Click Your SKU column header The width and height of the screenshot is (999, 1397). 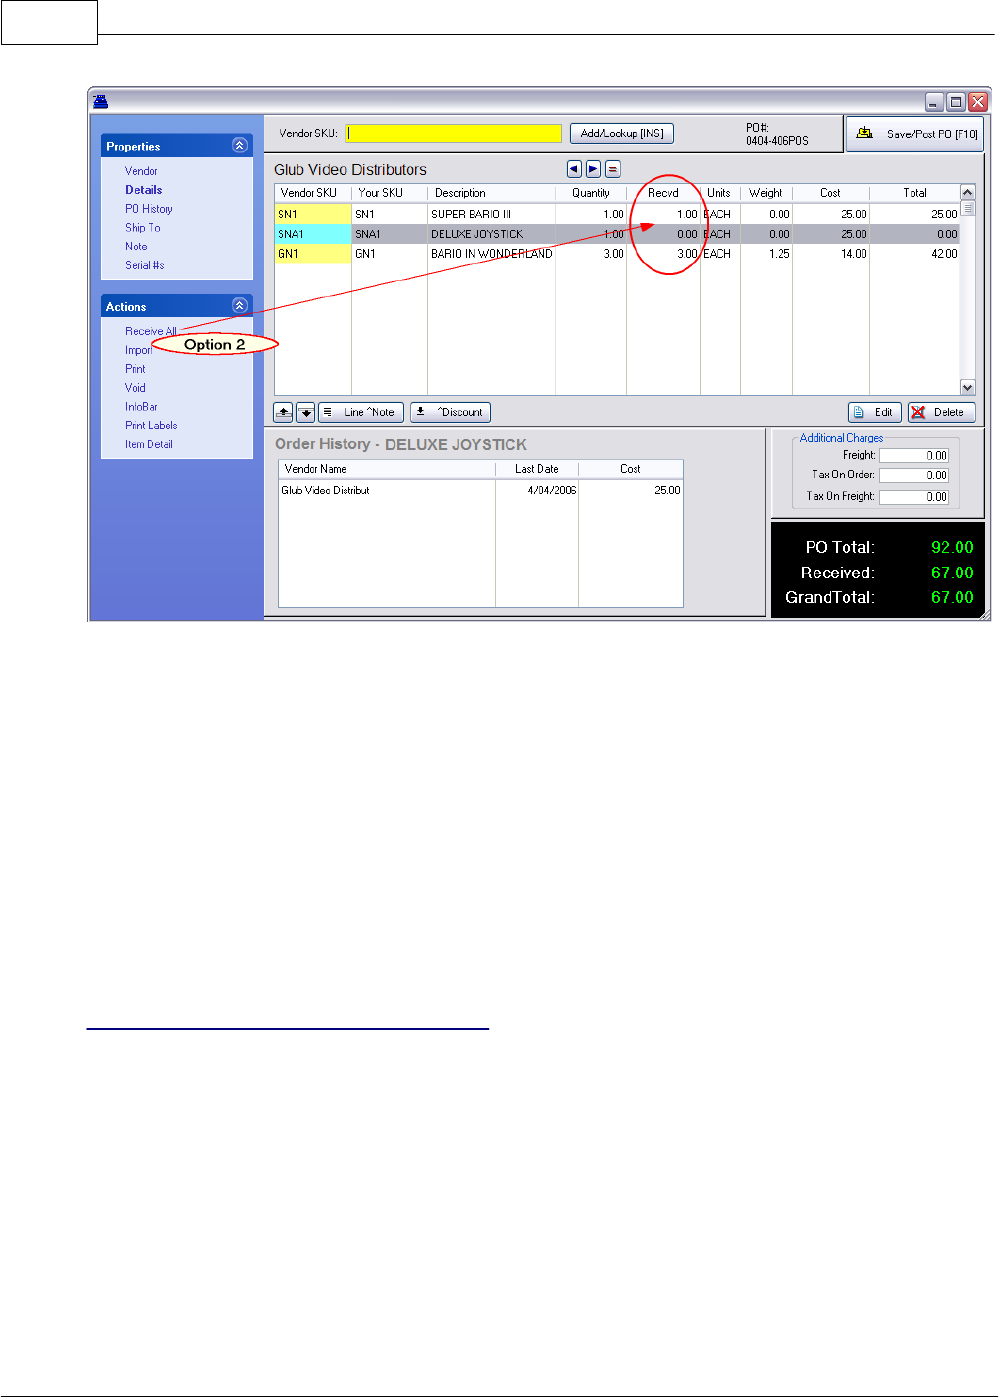coord(389,193)
